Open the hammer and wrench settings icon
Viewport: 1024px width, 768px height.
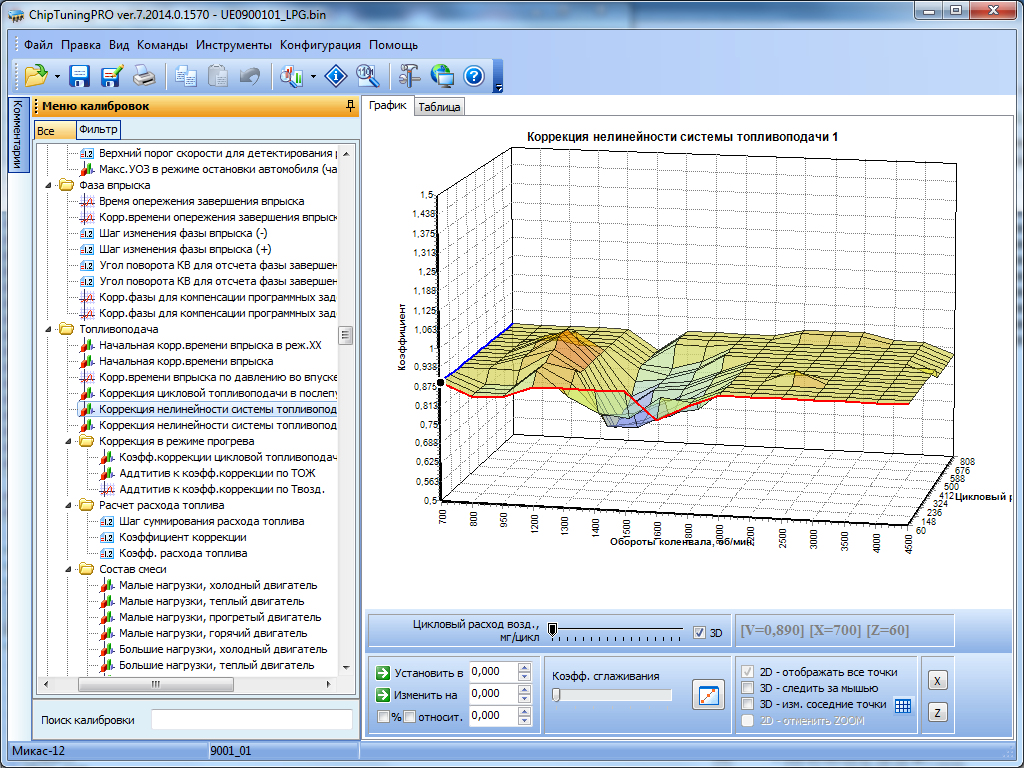point(409,75)
